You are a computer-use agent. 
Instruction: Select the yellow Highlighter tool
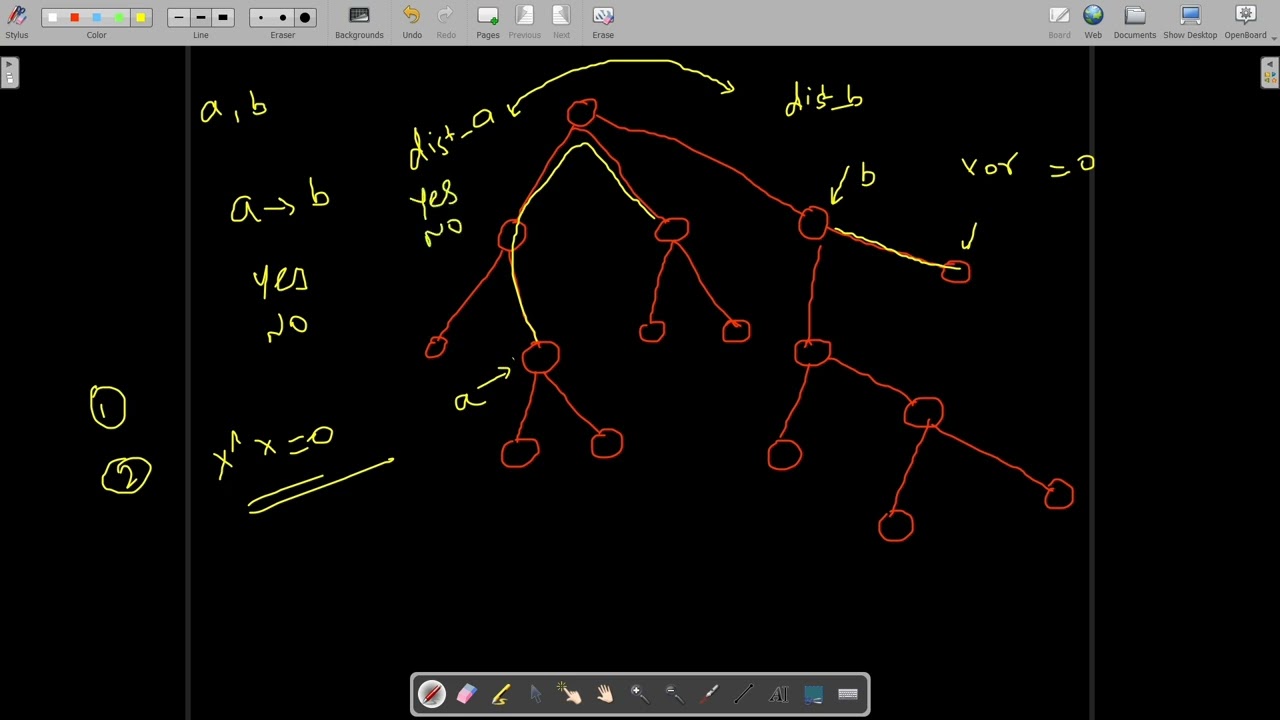pyautogui.click(x=501, y=694)
